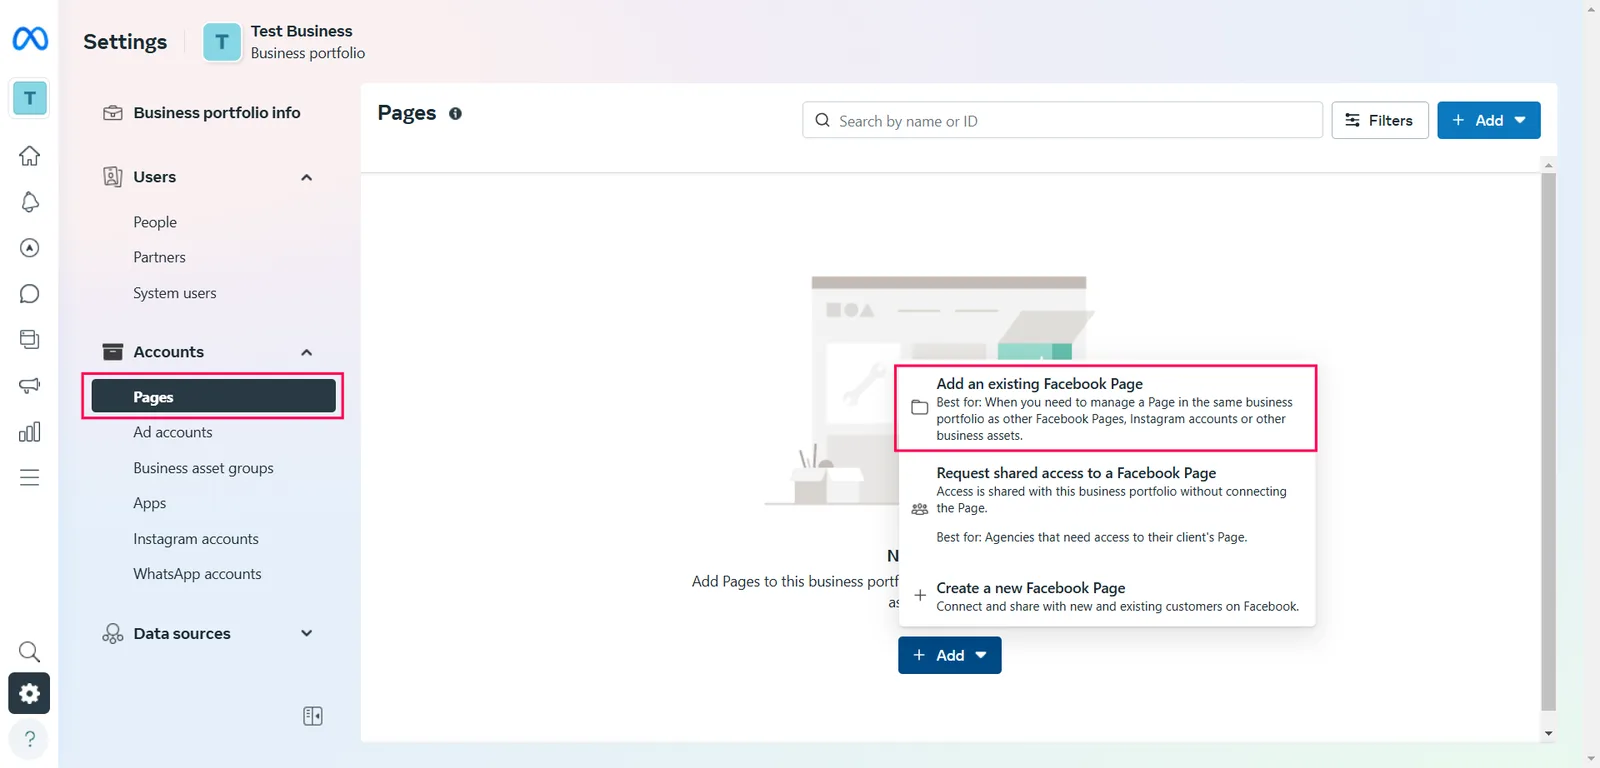This screenshot has height=768, width=1600.
Task: Open the bar chart insights icon
Action: (x=30, y=432)
